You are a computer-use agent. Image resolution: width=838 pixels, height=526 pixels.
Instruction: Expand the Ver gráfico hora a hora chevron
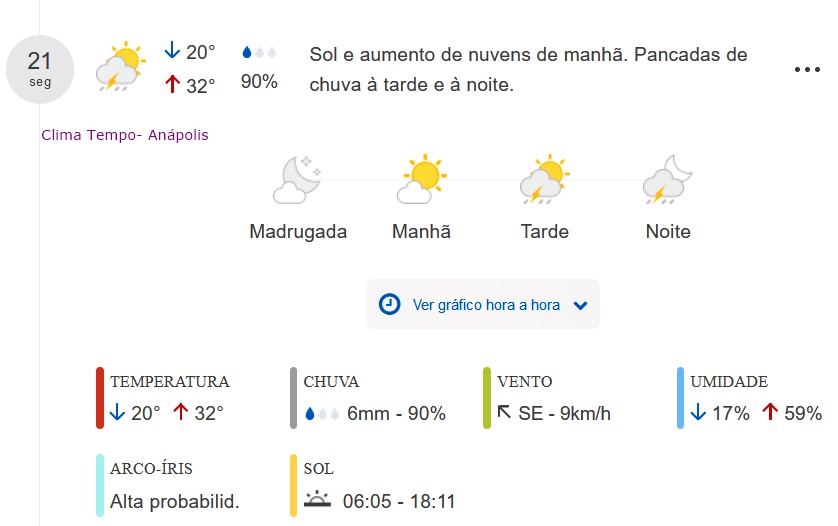[580, 305]
